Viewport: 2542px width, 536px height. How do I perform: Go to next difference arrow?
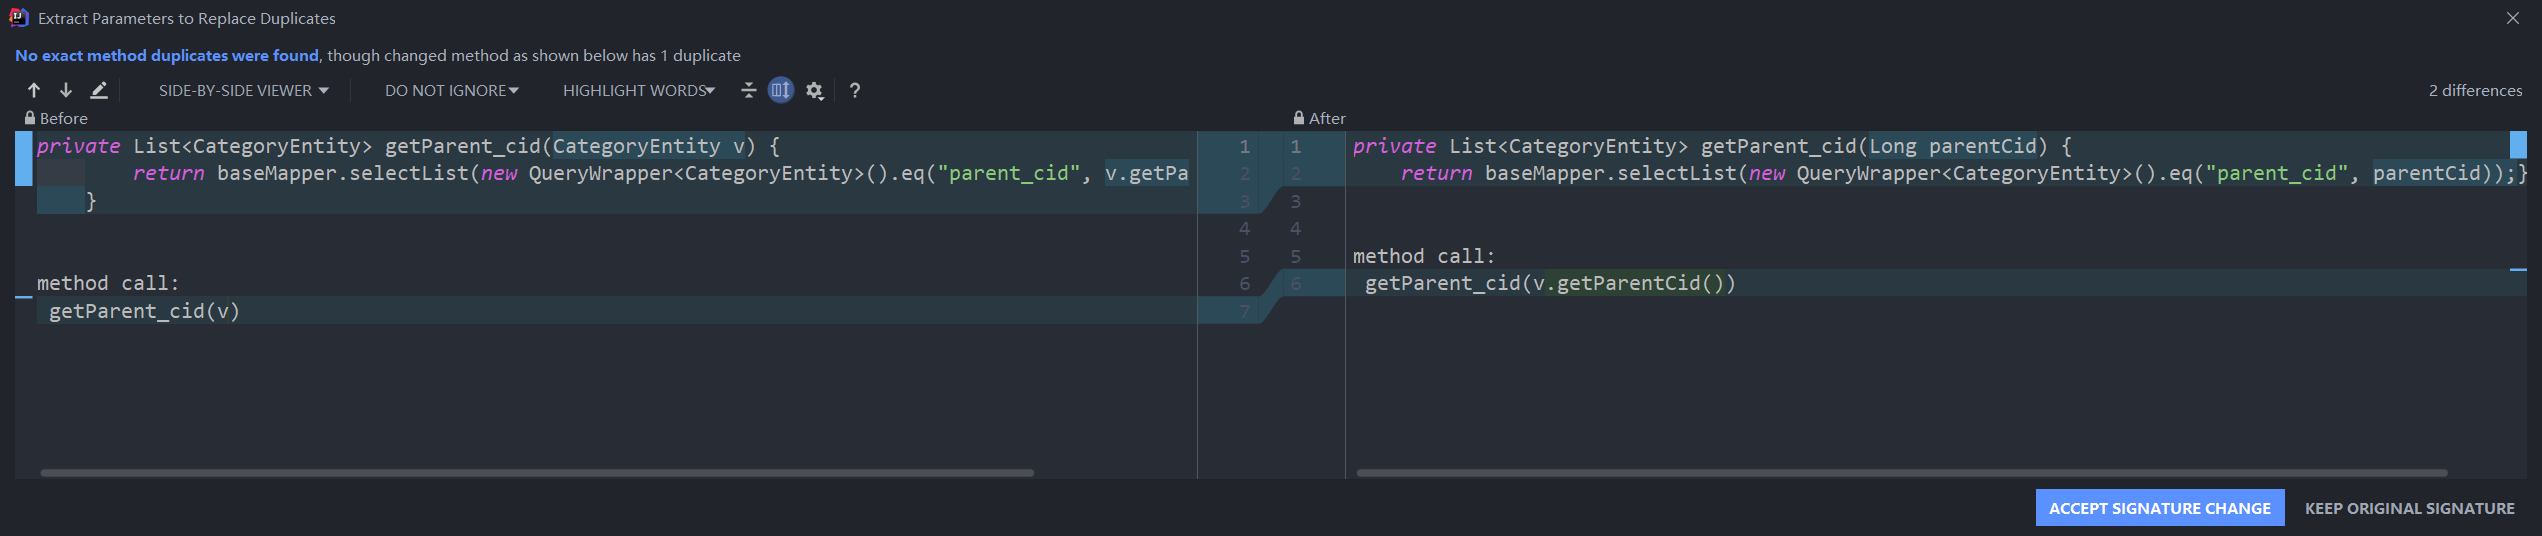(66, 90)
